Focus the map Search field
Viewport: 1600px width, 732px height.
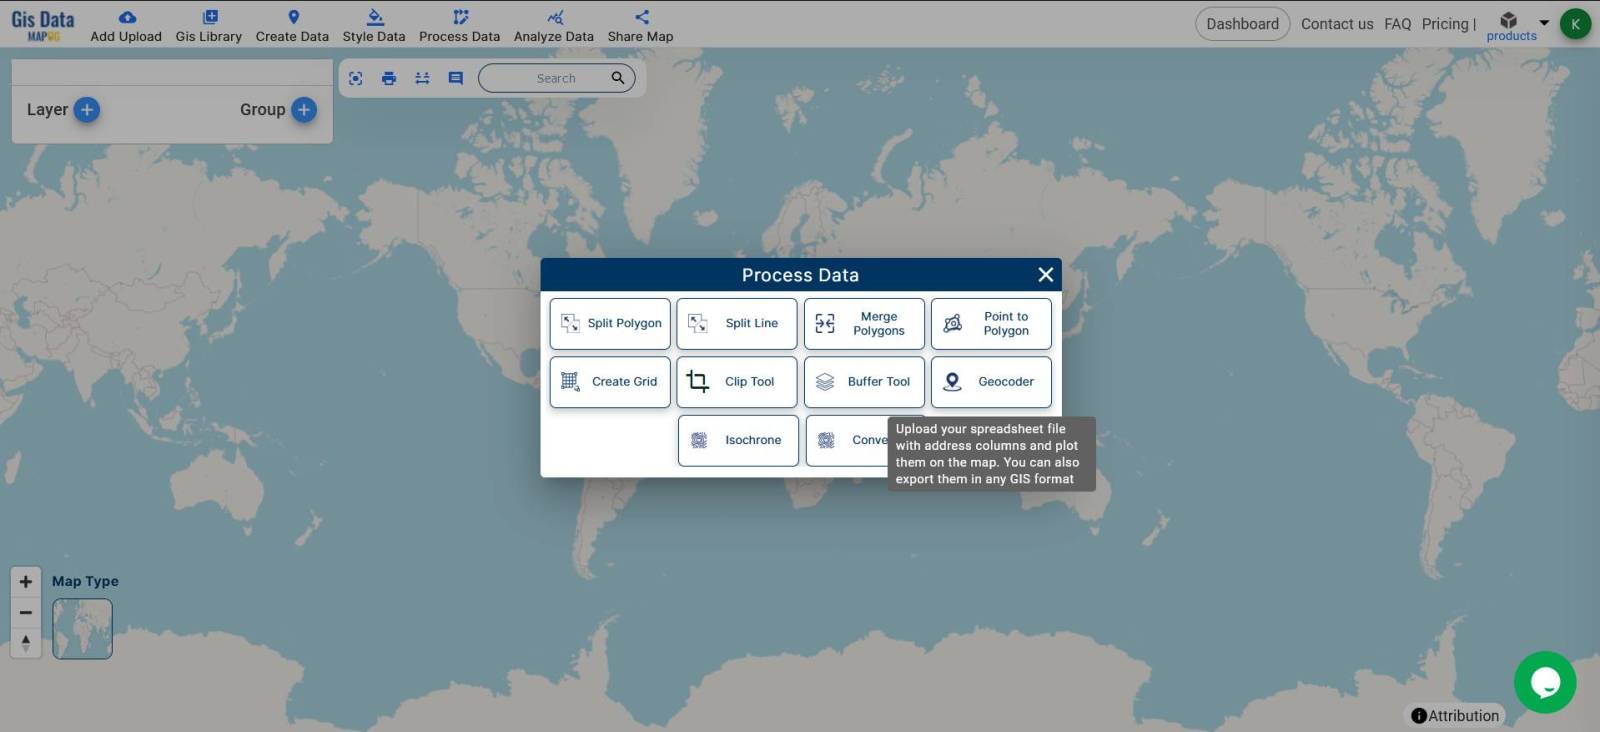556,78
